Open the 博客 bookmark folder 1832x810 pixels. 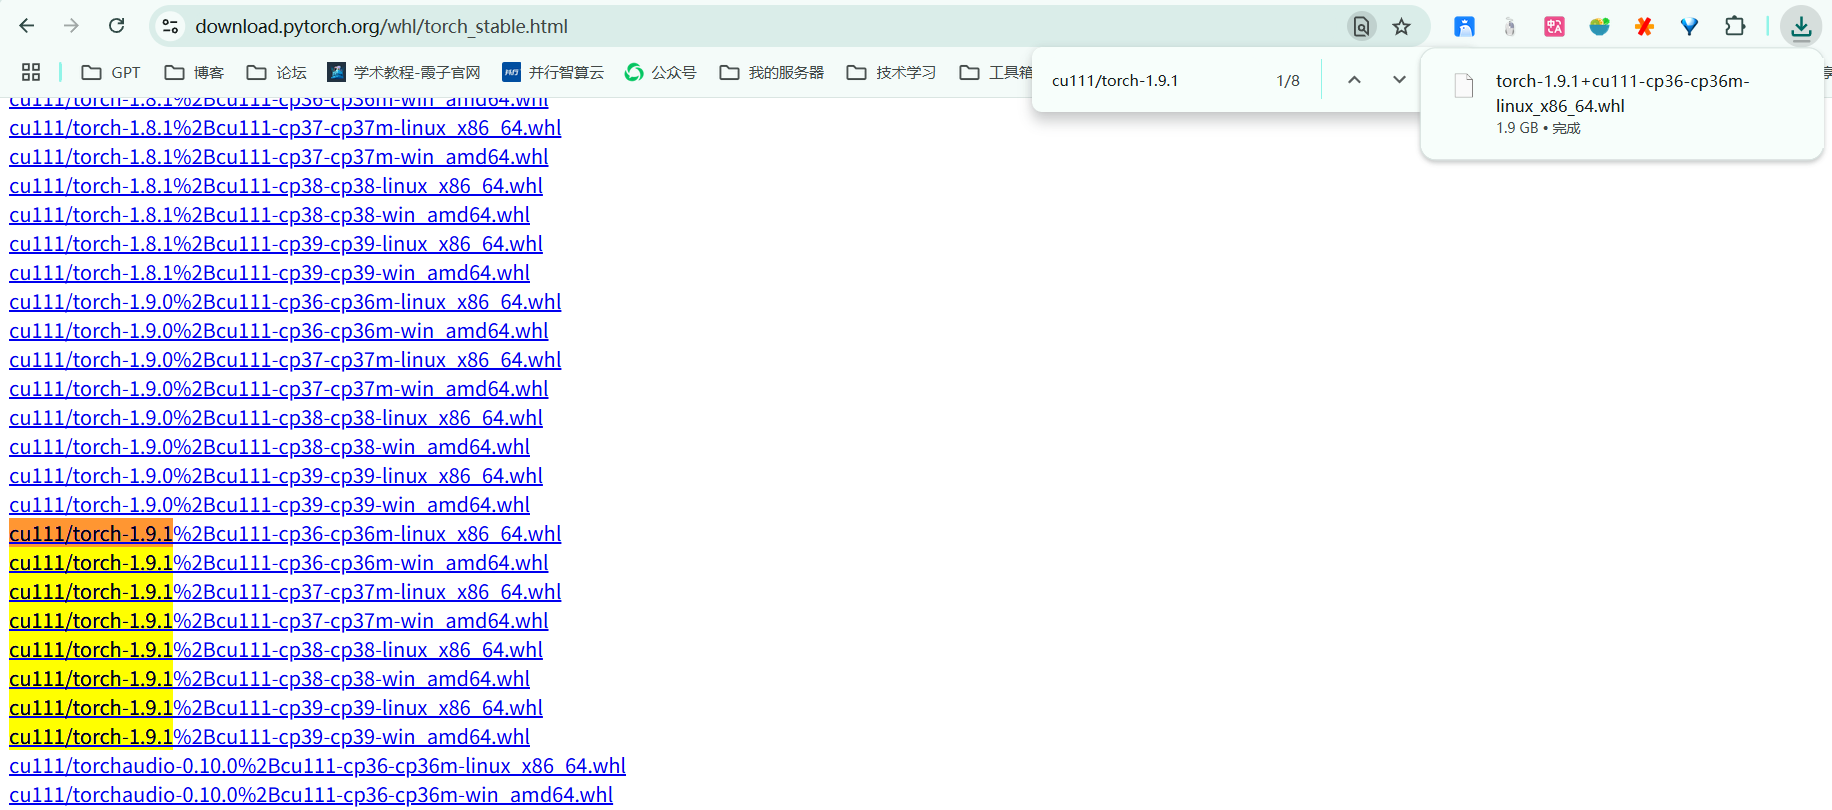pyautogui.click(x=194, y=72)
